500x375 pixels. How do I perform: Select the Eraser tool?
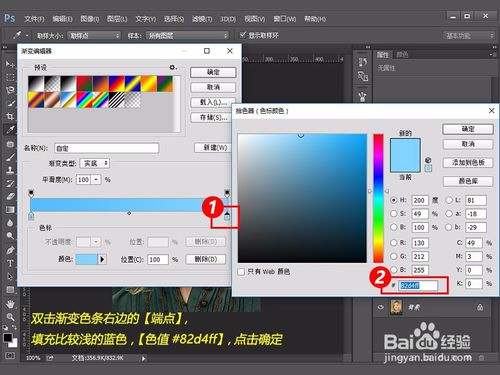tap(10, 197)
